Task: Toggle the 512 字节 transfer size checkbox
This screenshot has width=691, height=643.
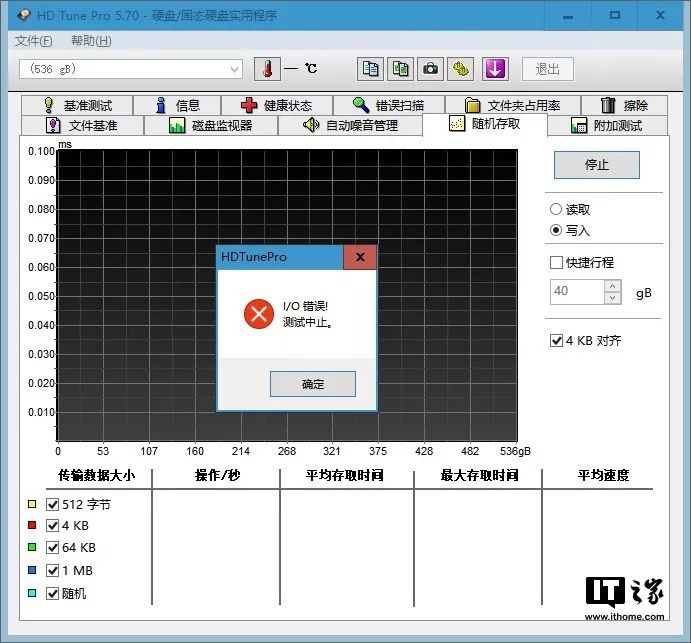Action: [53, 505]
